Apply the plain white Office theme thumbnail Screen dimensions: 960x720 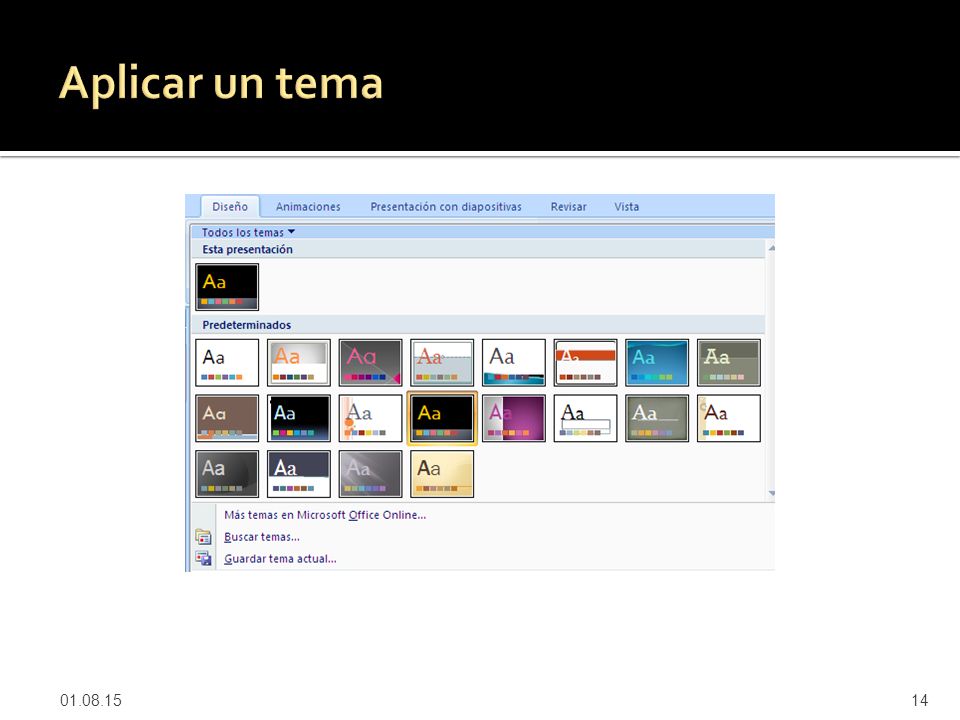click(227, 362)
